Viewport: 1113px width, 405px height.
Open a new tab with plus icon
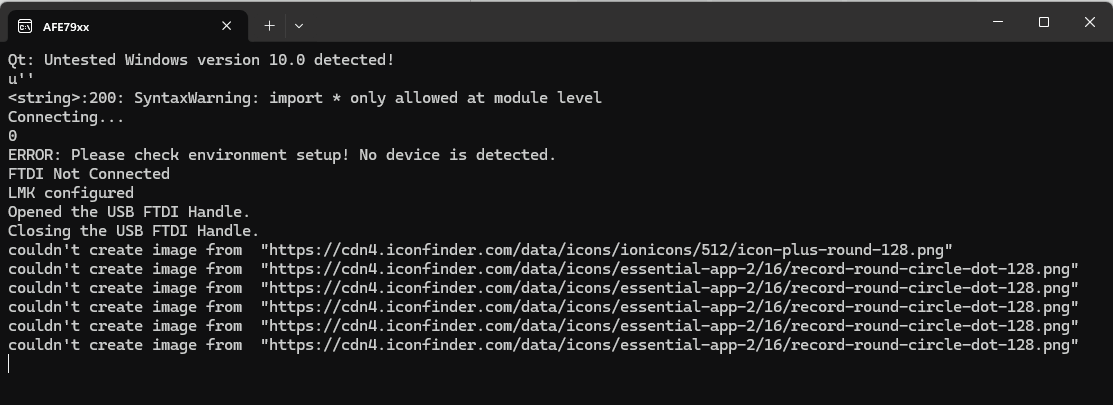(269, 26)
